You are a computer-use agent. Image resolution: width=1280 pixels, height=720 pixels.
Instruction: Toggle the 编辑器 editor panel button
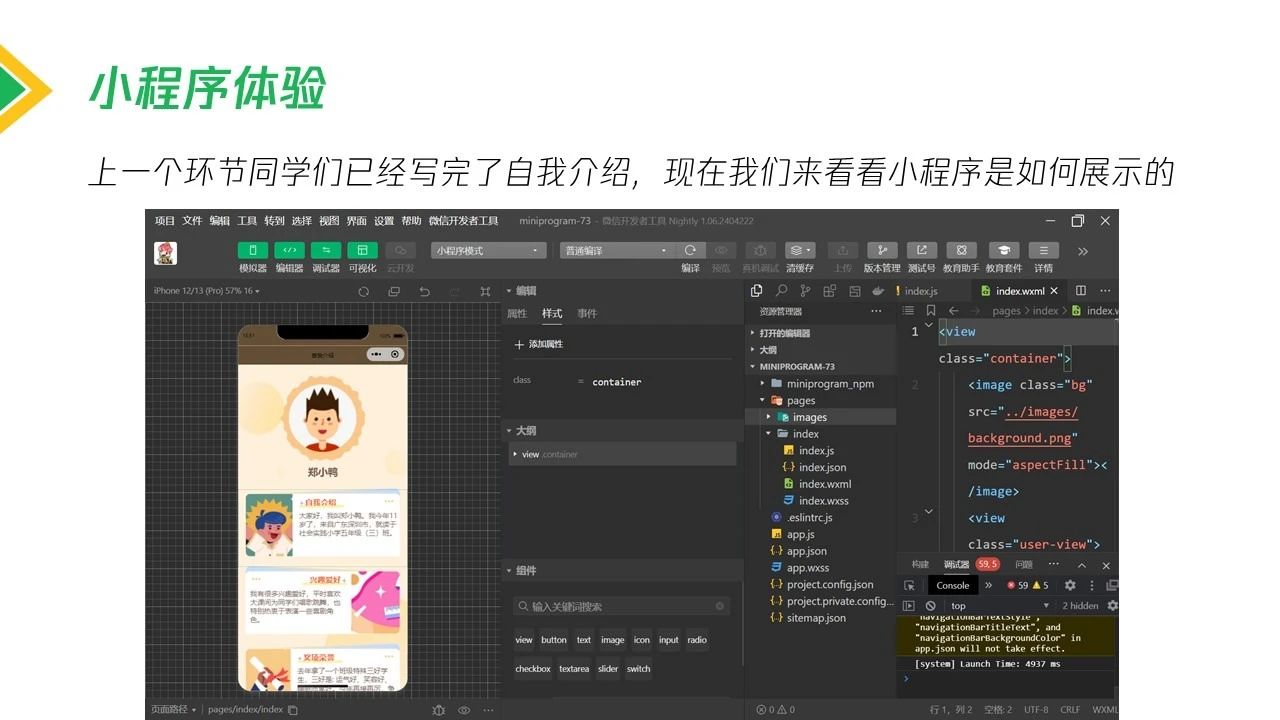click(x=289, y=250)
